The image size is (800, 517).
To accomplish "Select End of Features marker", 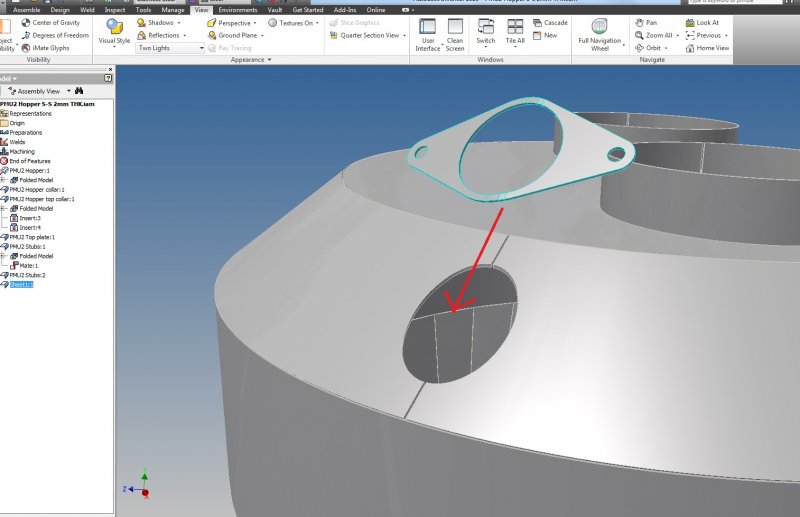I will (30, 161).
